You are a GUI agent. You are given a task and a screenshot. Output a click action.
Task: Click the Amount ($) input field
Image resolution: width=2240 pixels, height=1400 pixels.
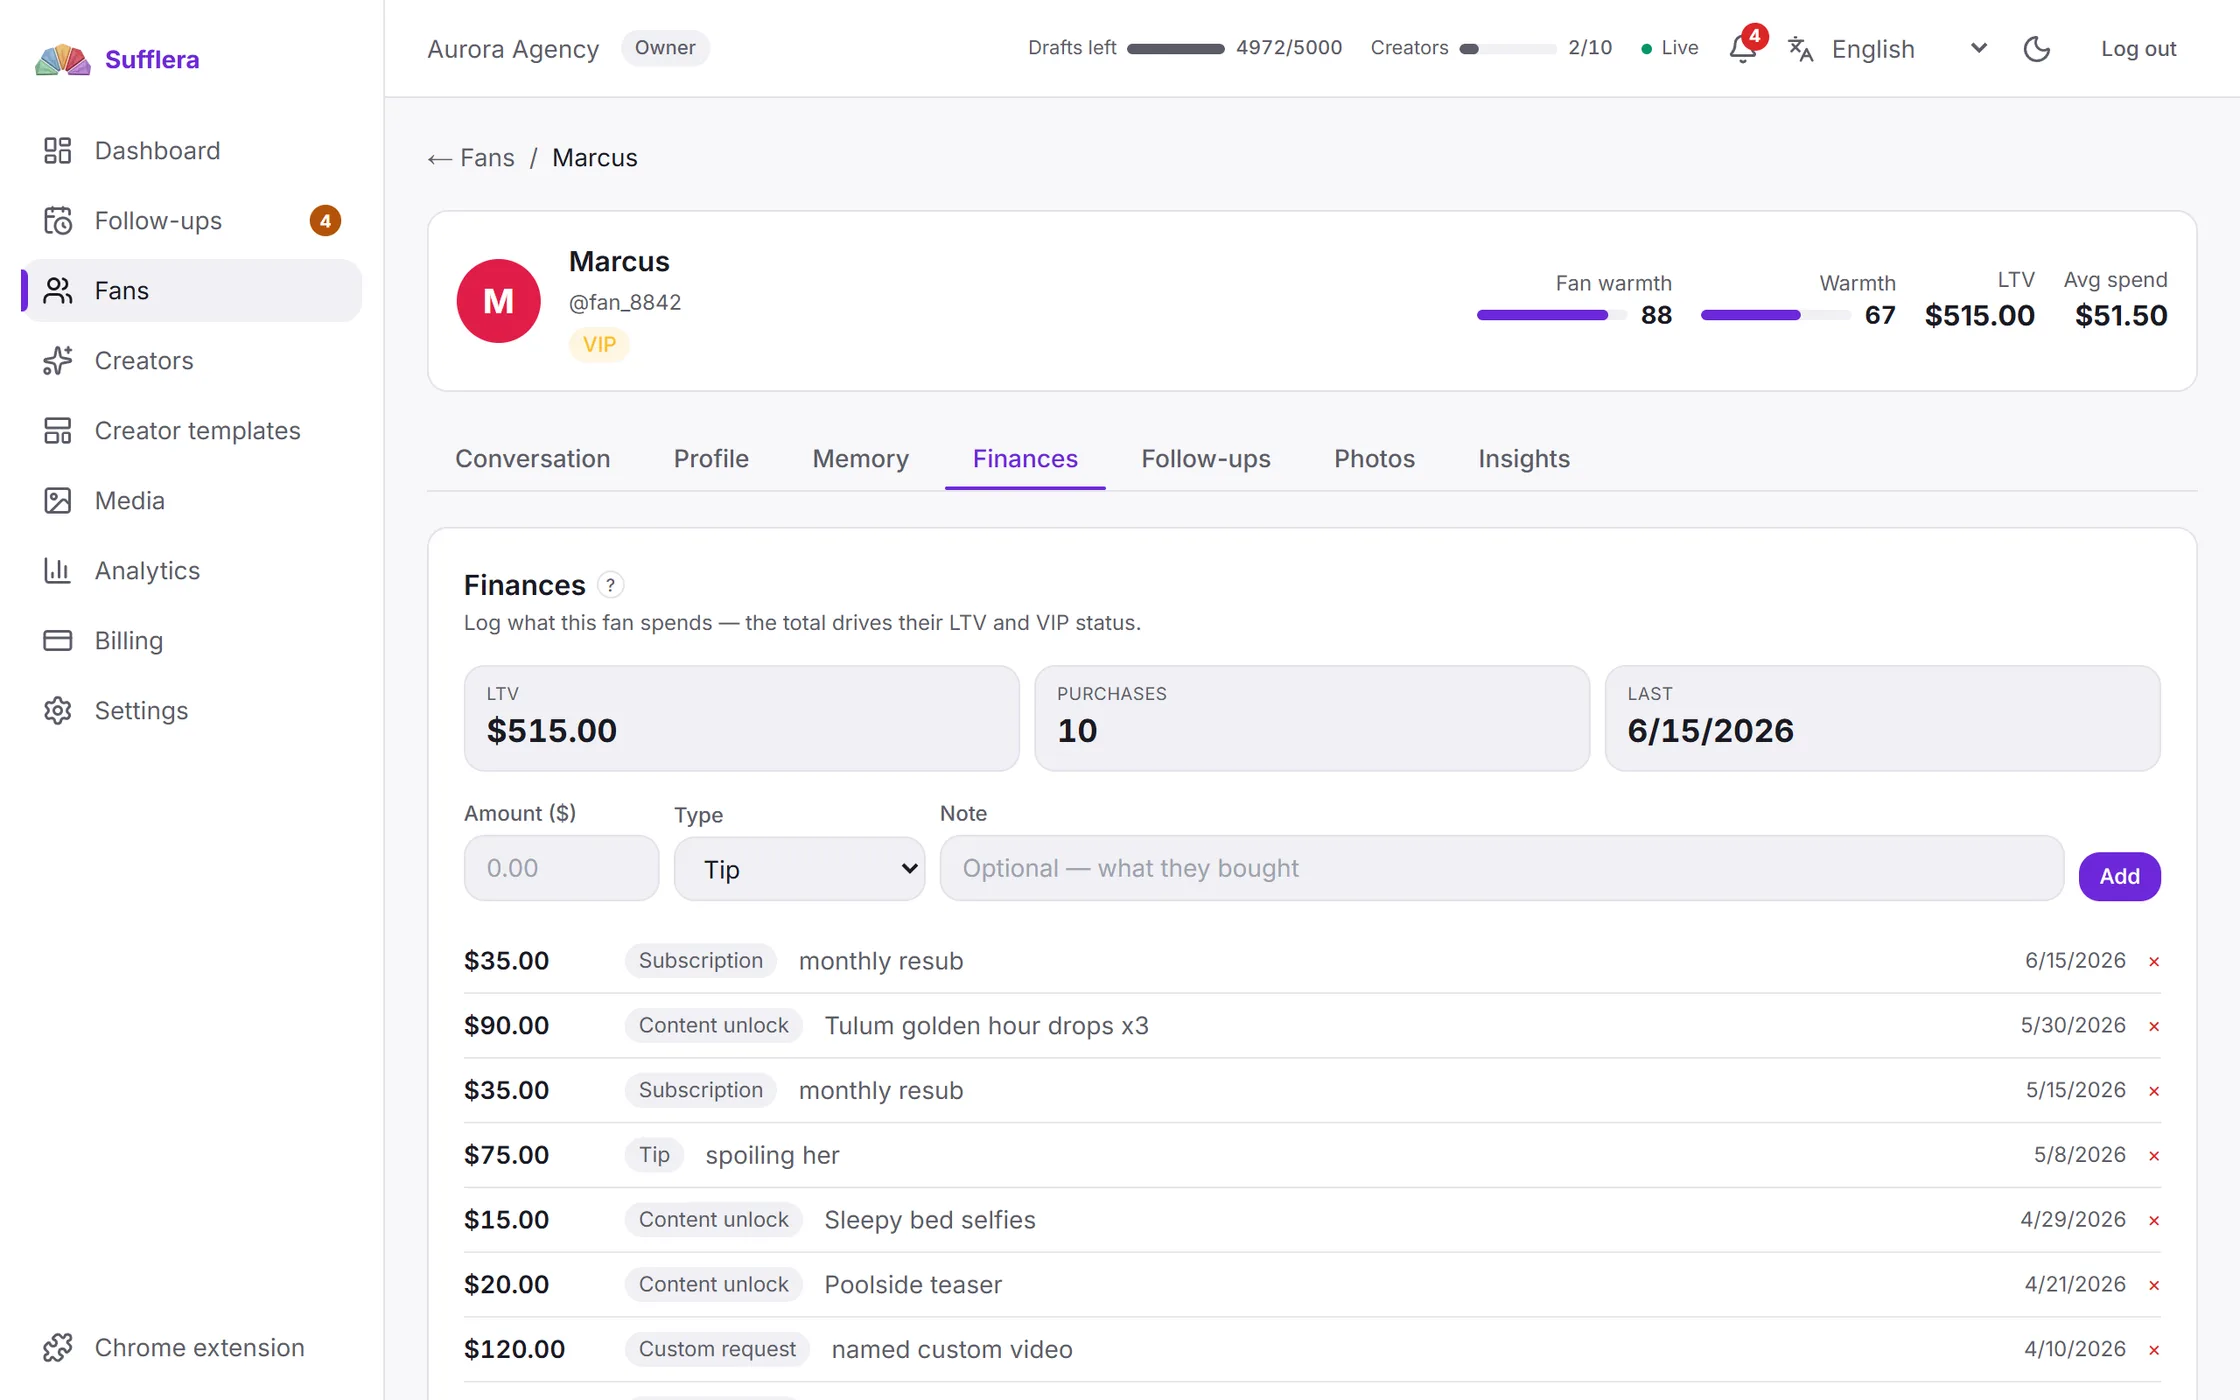coord(562,869)
